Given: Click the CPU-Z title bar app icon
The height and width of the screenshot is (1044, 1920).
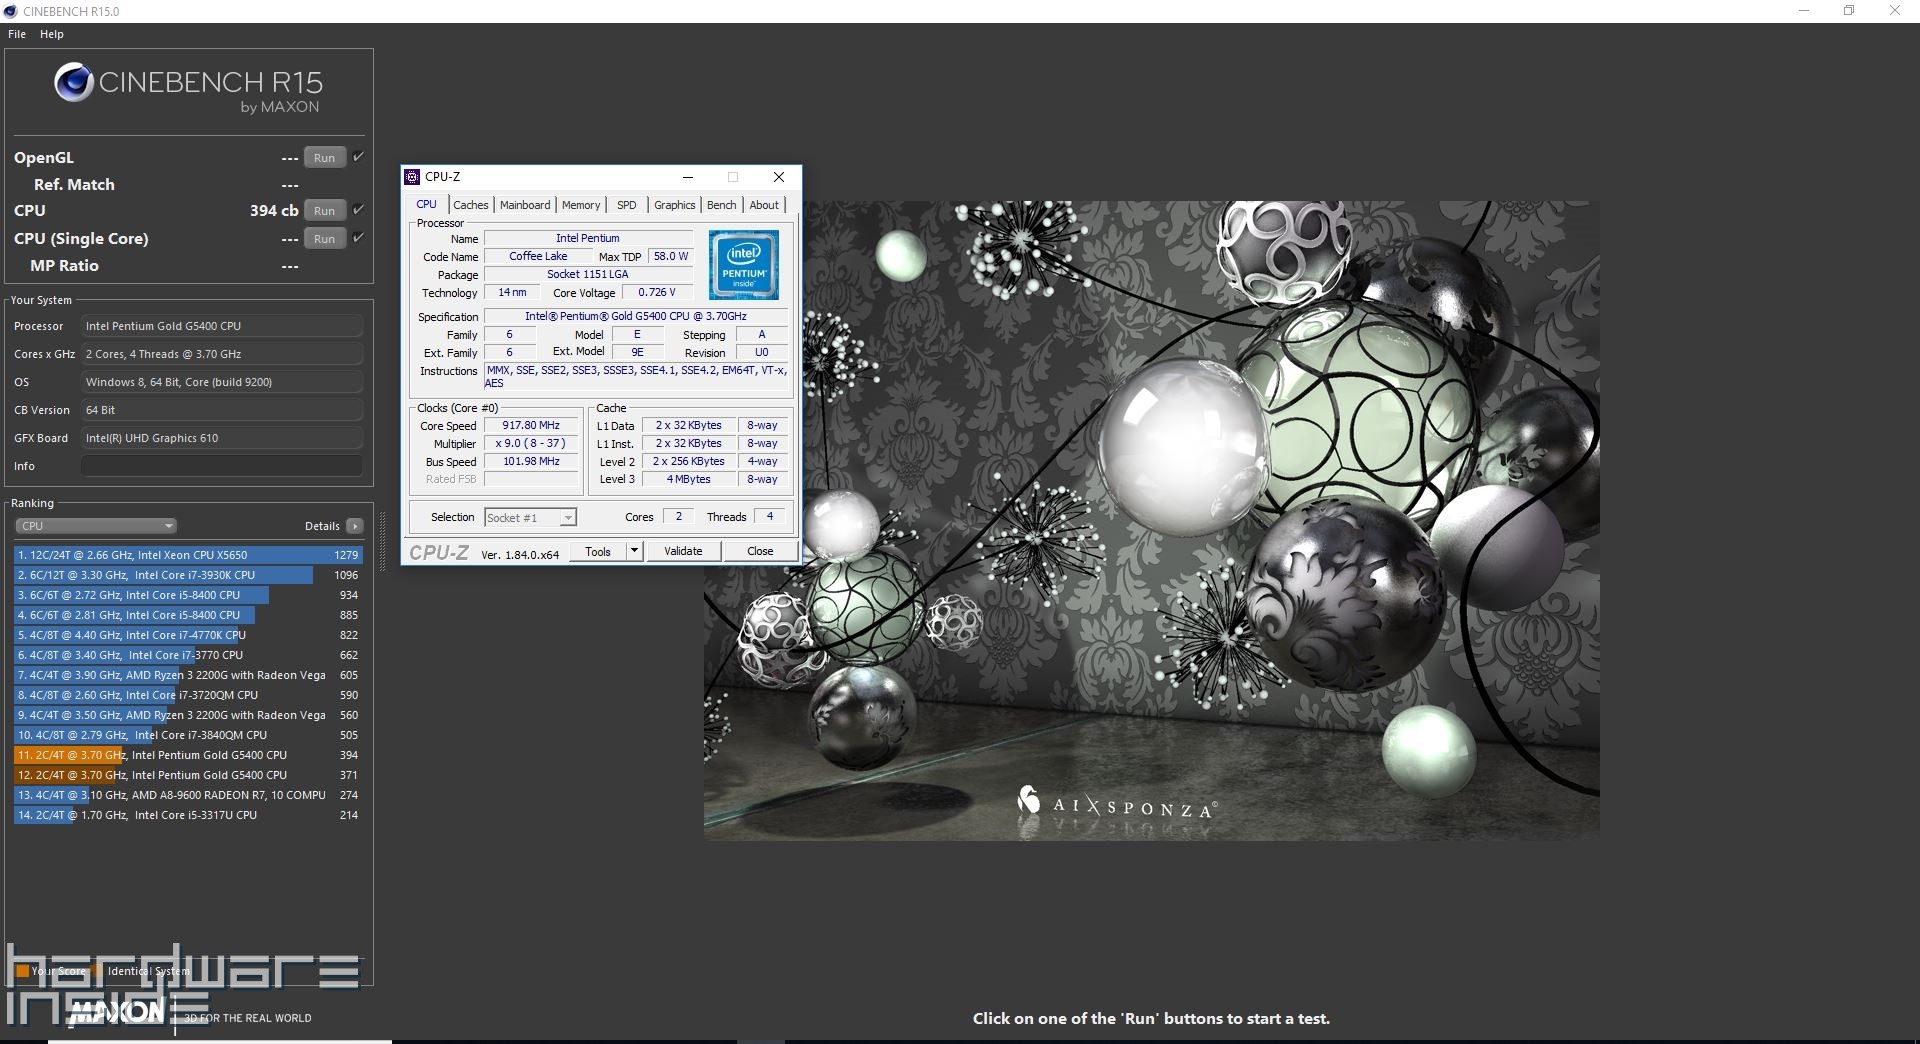Looking at the screenshot, I should (x=412, y=177).
